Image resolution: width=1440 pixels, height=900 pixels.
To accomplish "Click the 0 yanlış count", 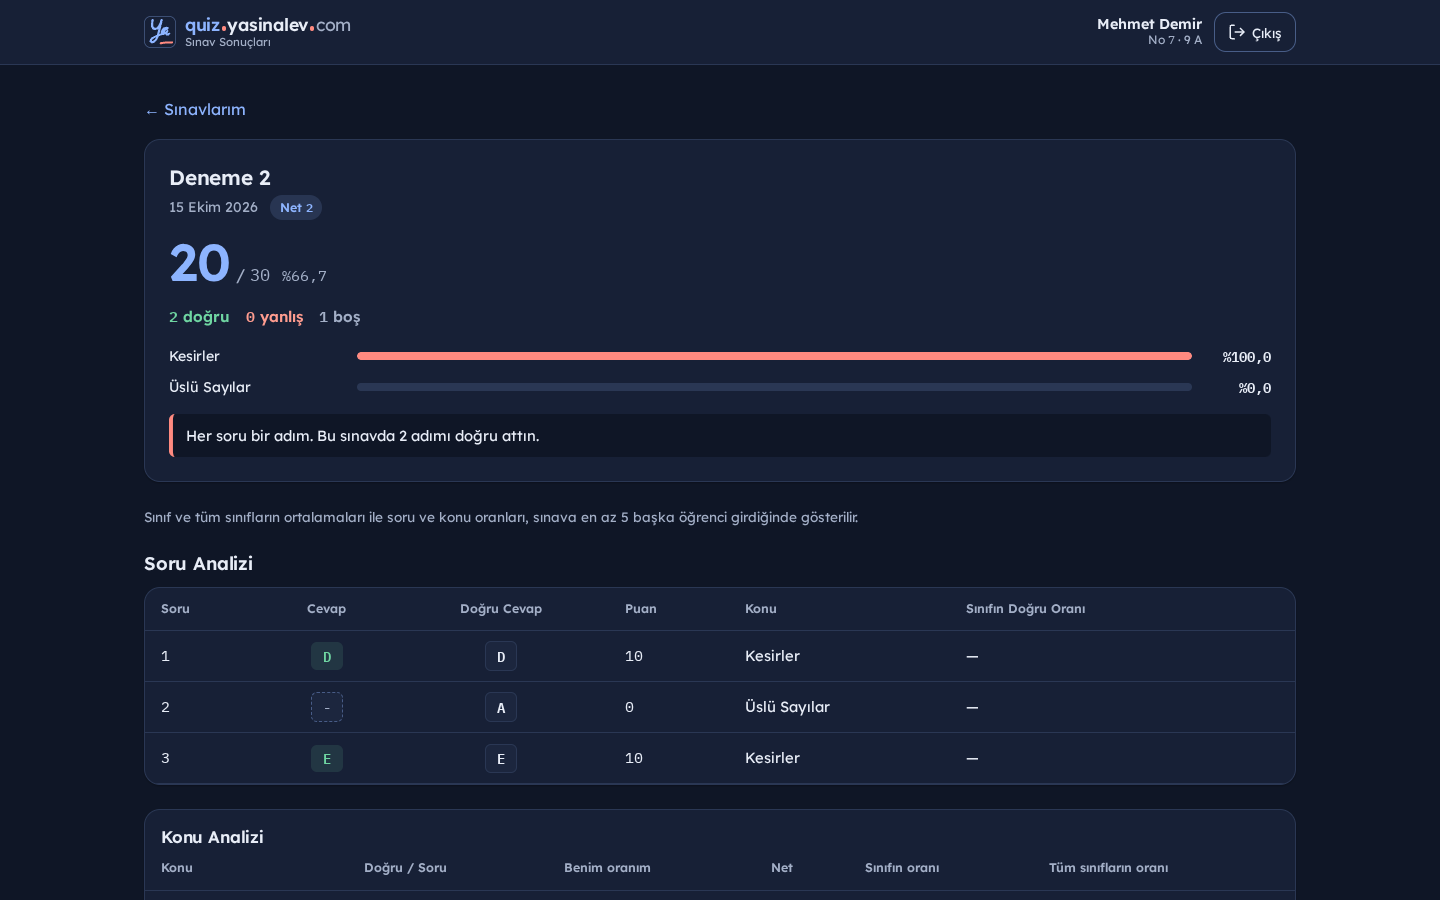I will pyautogui.click(x=274, y=317).
